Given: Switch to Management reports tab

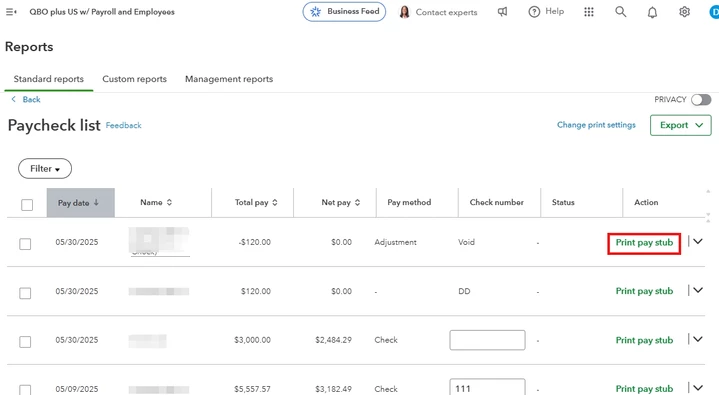Looking at the screenshot, I should point(229,79).
